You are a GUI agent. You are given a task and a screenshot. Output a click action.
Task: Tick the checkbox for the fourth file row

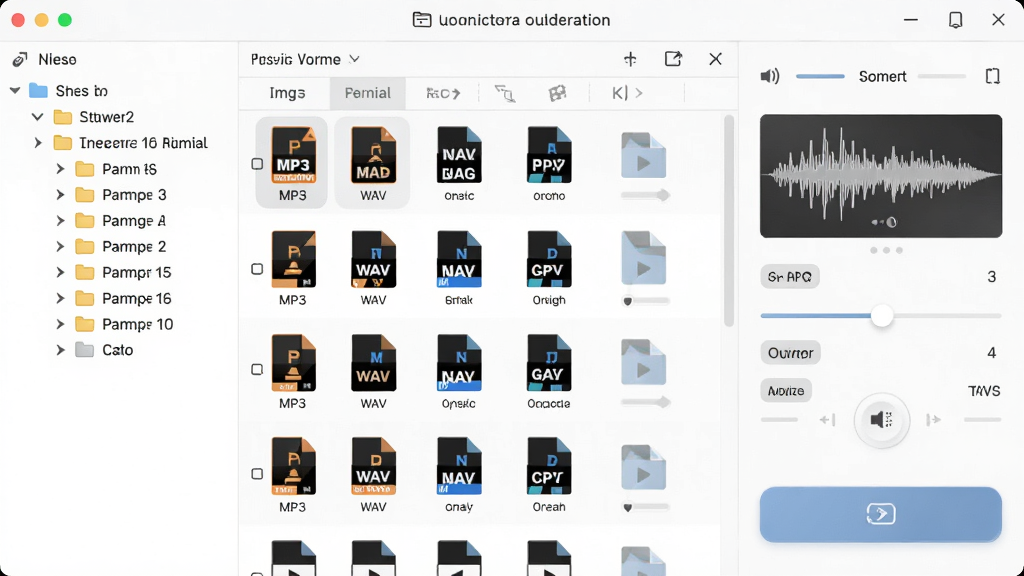pos(257,473)
